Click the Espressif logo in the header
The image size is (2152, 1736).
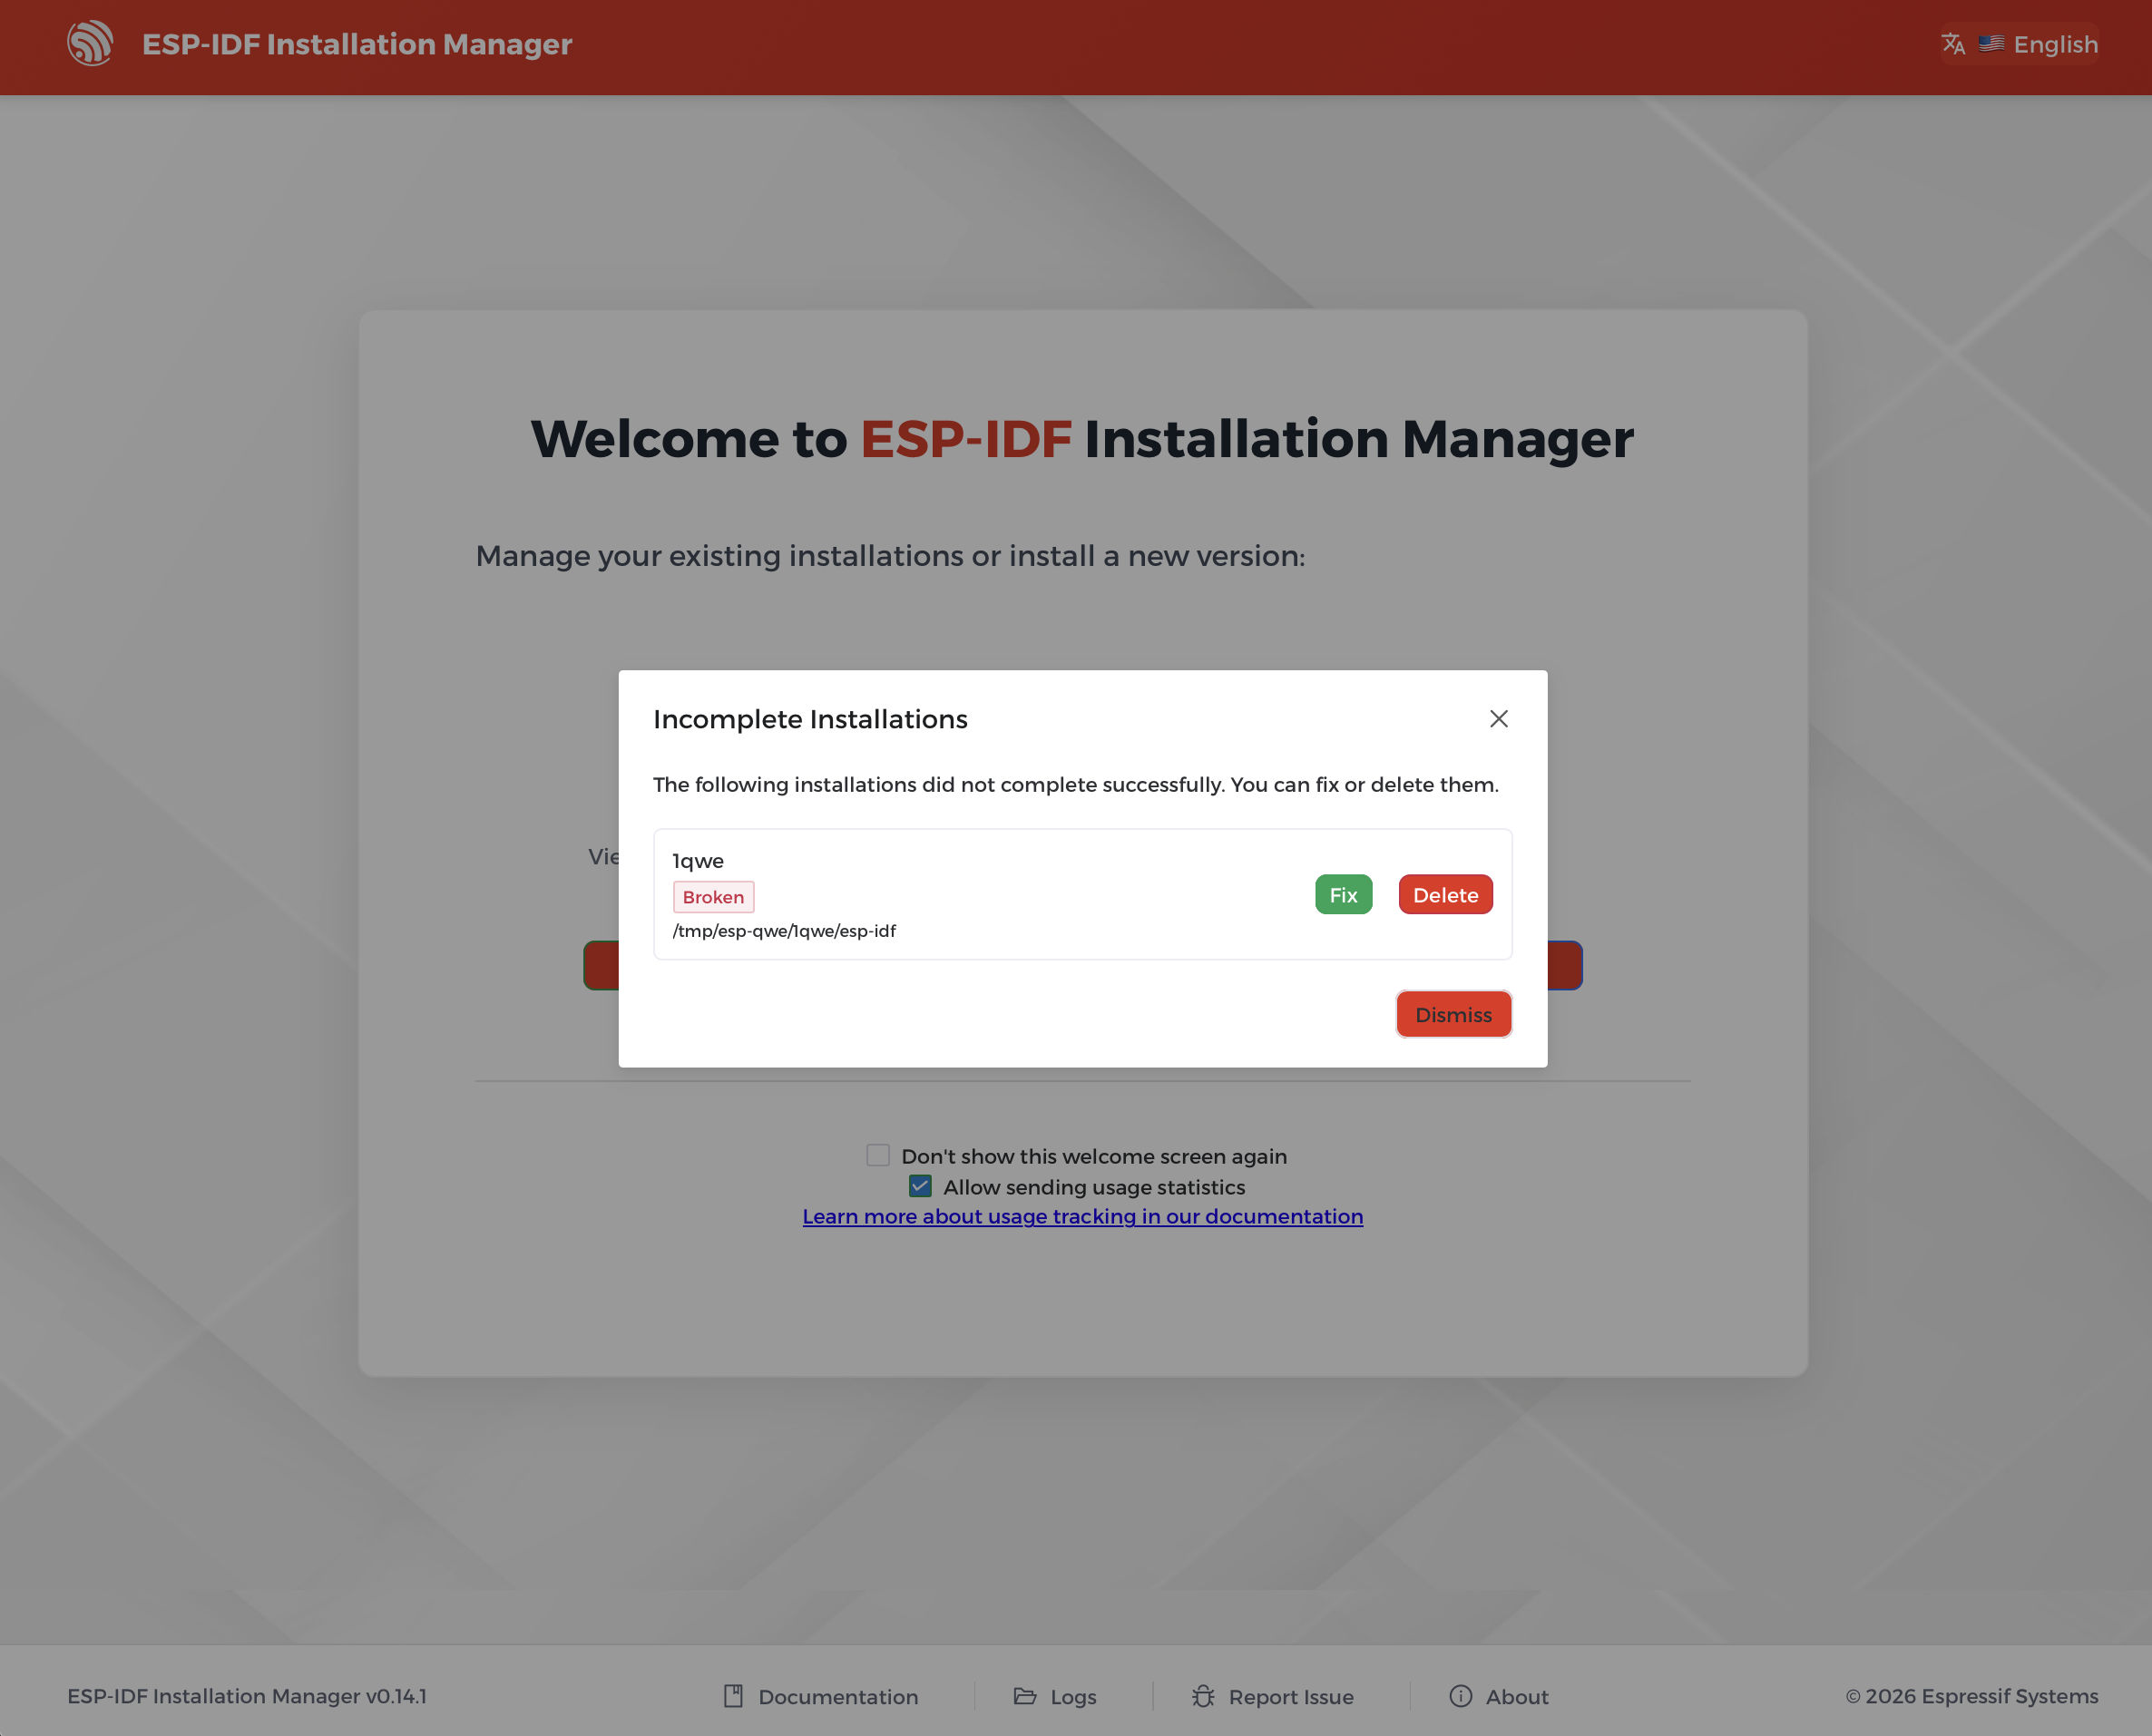coord(90,44)
